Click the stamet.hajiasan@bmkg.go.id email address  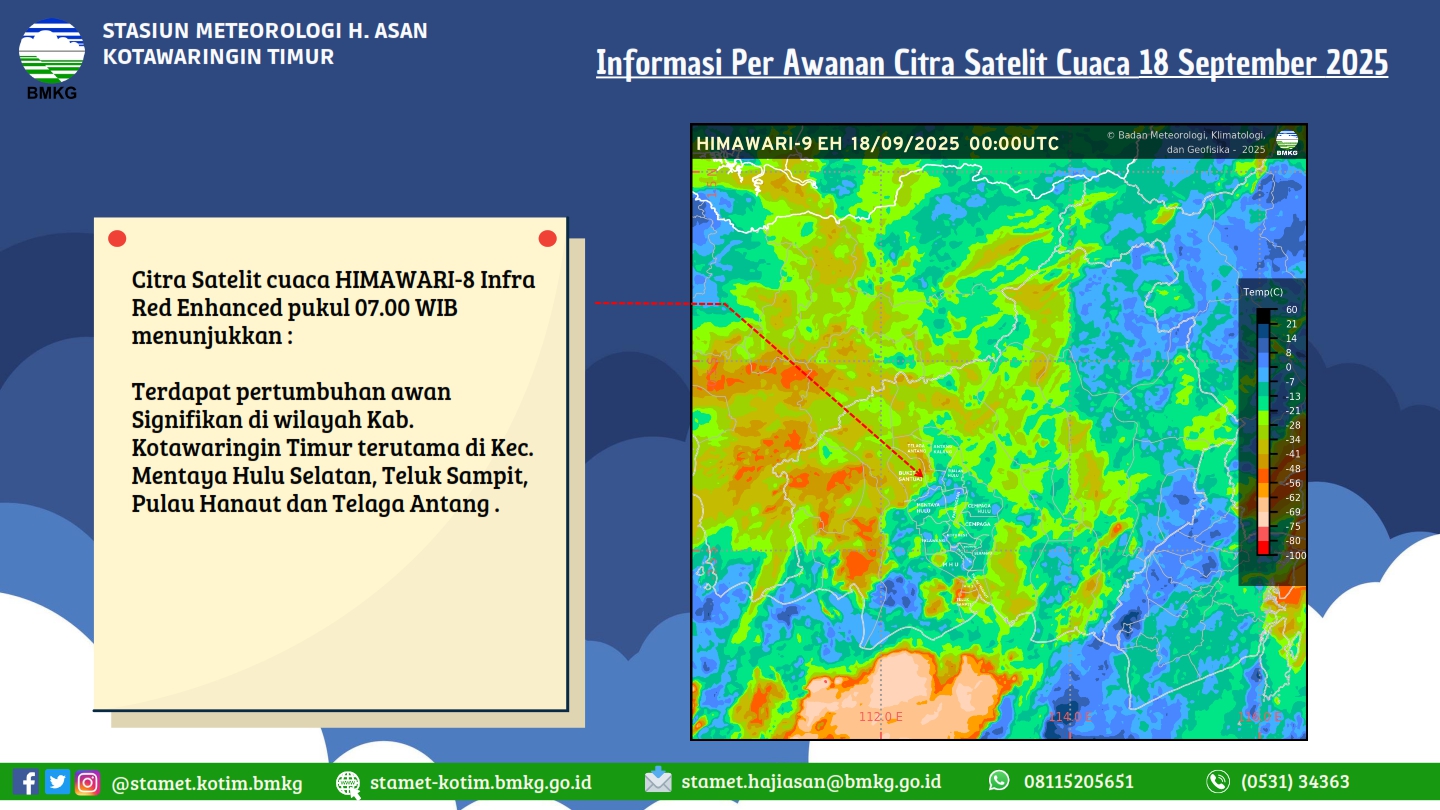coord(811,781)
